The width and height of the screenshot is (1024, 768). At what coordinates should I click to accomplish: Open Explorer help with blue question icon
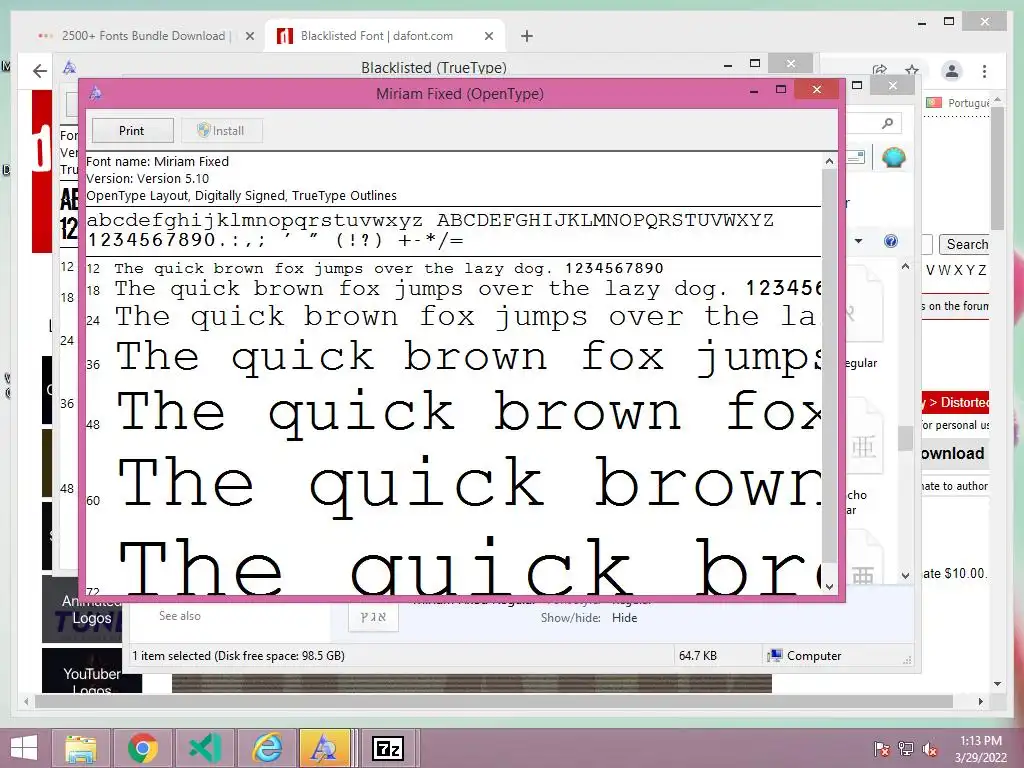[891, 241]
